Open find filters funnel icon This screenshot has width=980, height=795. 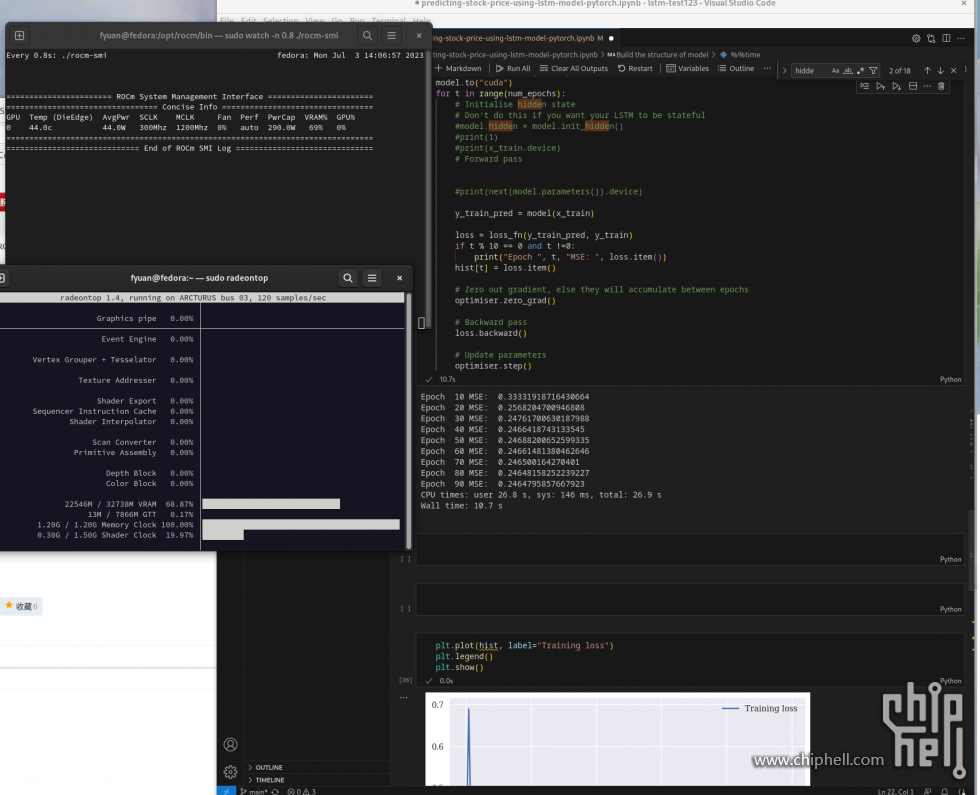pos(874,71)
